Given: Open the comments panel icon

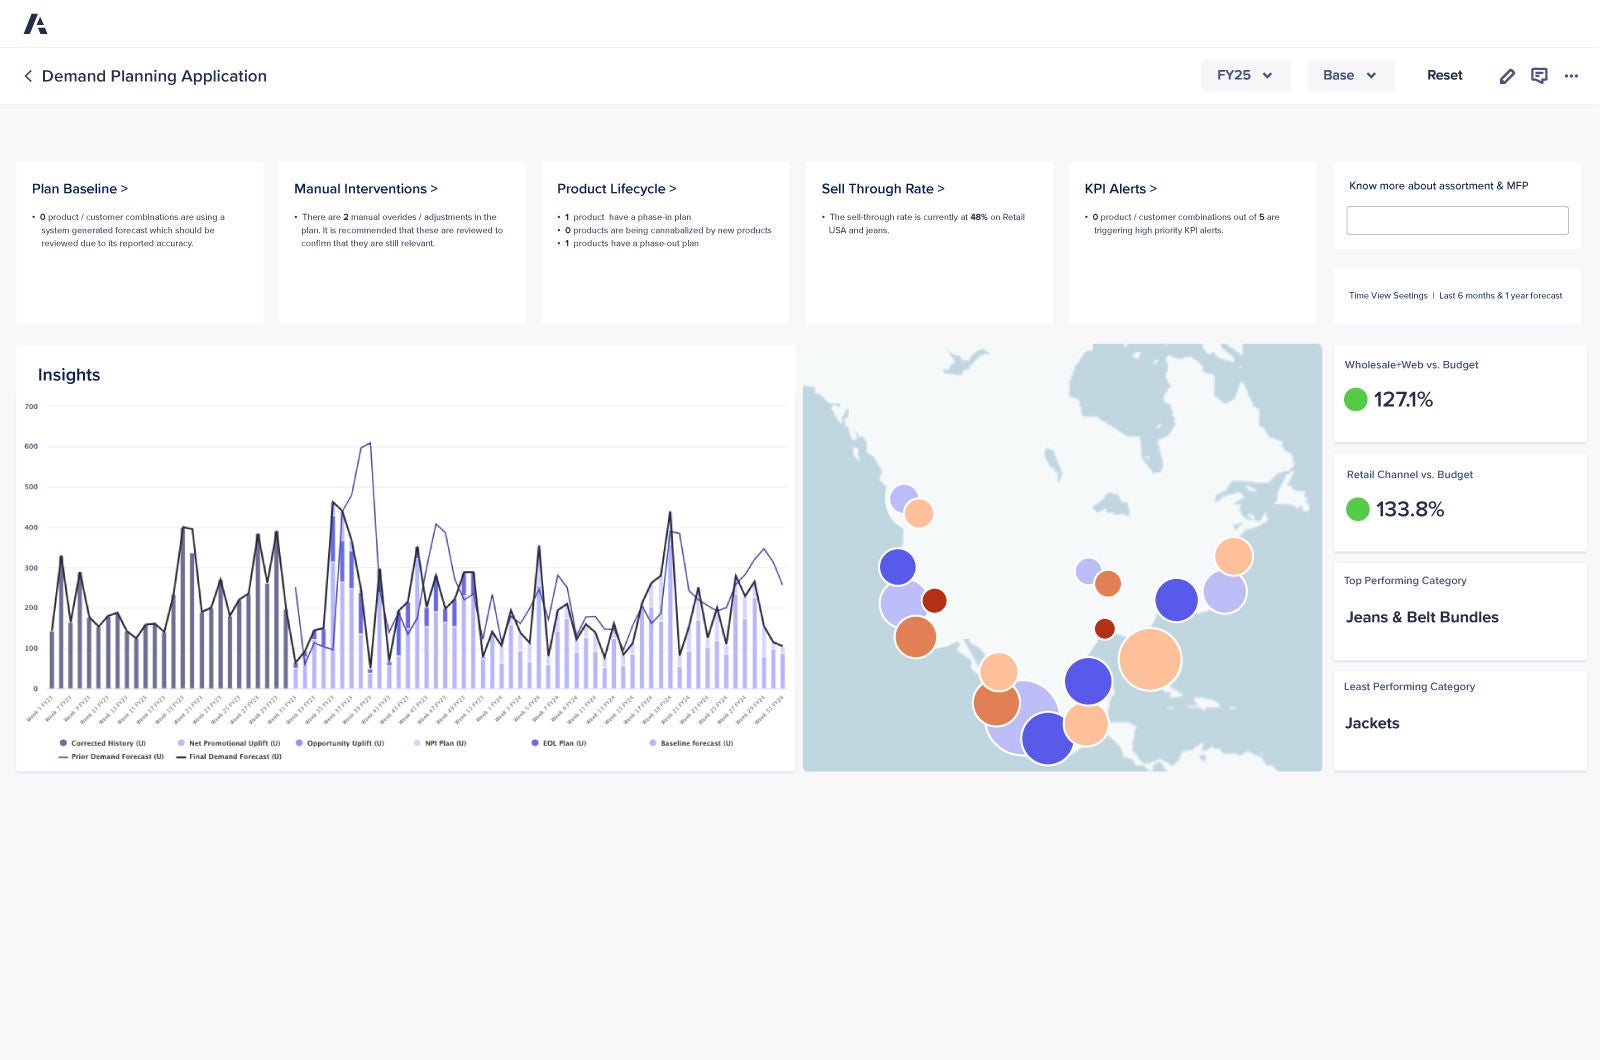Looking at the screenshot, I should point(1539,75).
